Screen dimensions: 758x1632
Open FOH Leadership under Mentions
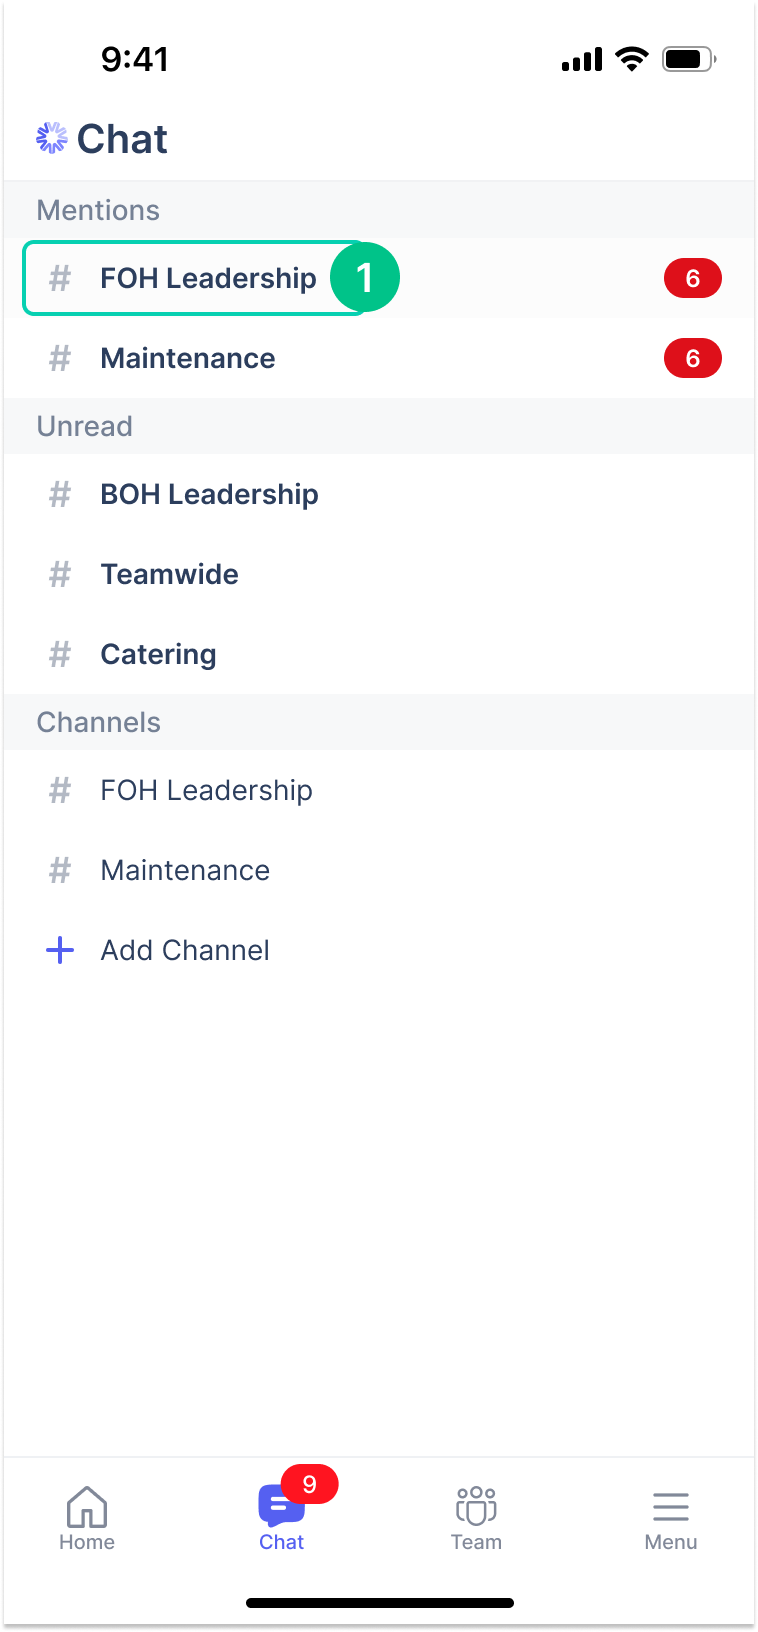click(x=208, y=278)
